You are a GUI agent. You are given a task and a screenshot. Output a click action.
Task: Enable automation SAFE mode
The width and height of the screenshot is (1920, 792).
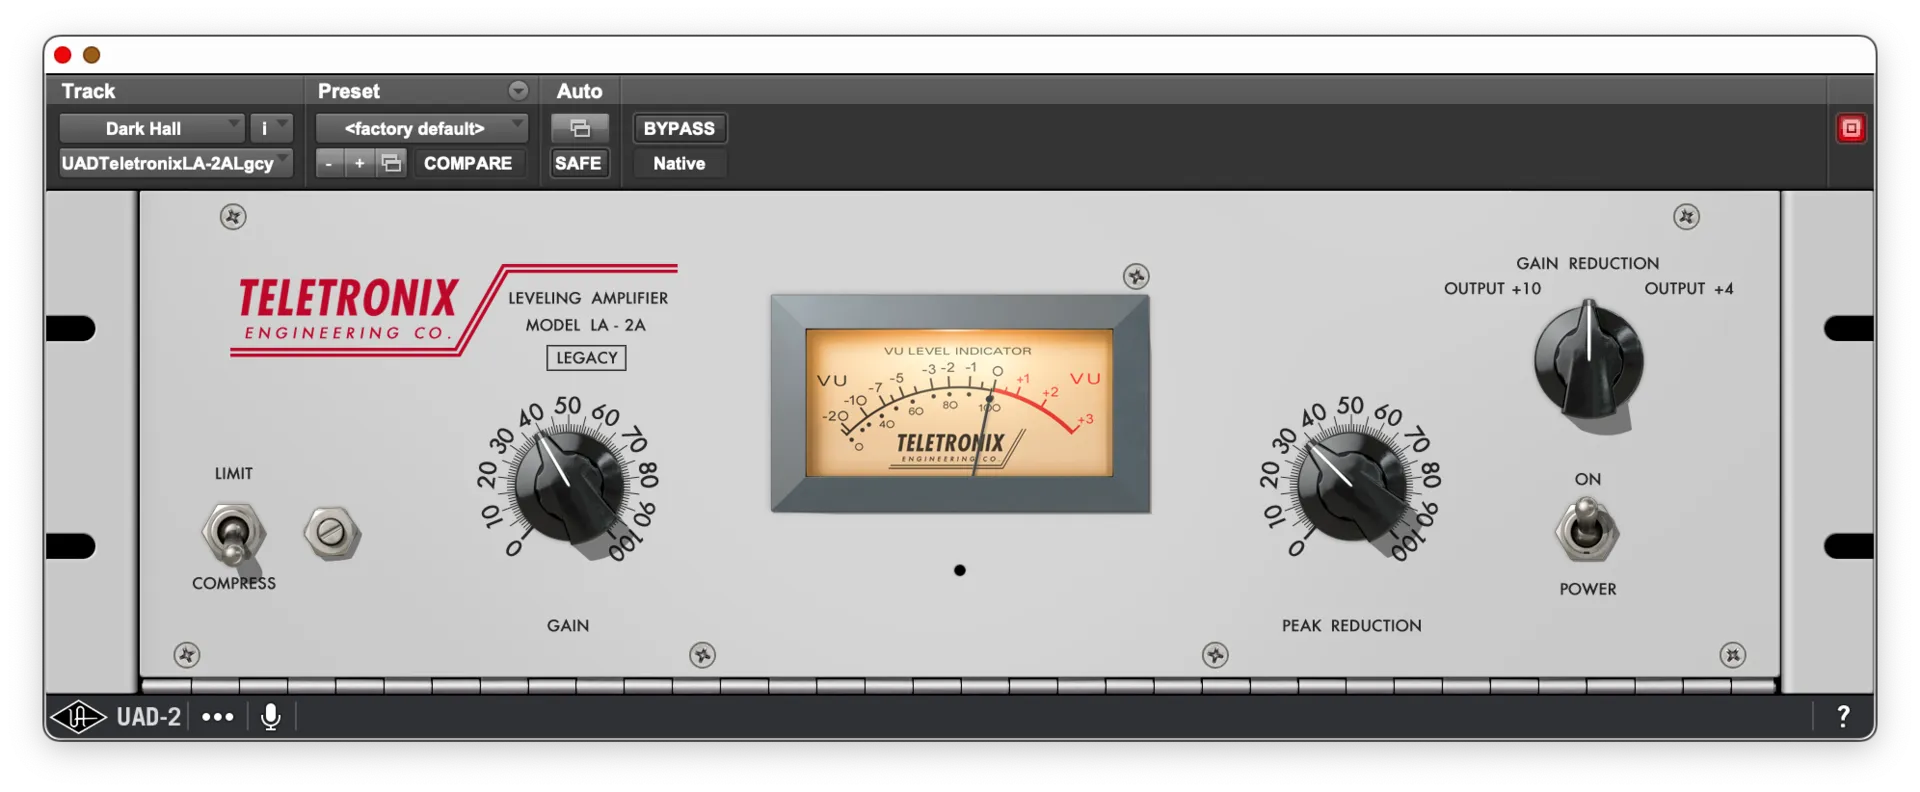point(578,163)
